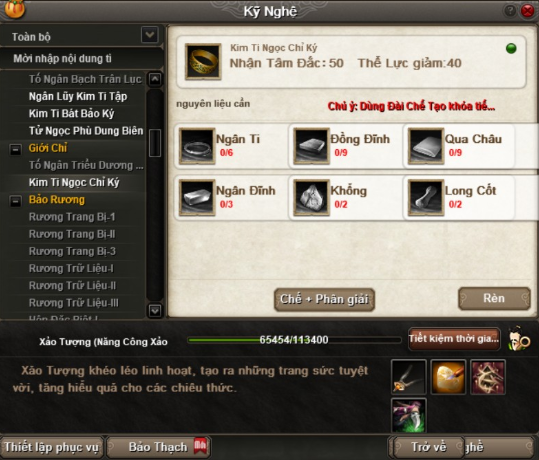Select Ngân Lũy Kim Ti Tập recipe
This screenshot has height=460, width=539.
point(78,96)
